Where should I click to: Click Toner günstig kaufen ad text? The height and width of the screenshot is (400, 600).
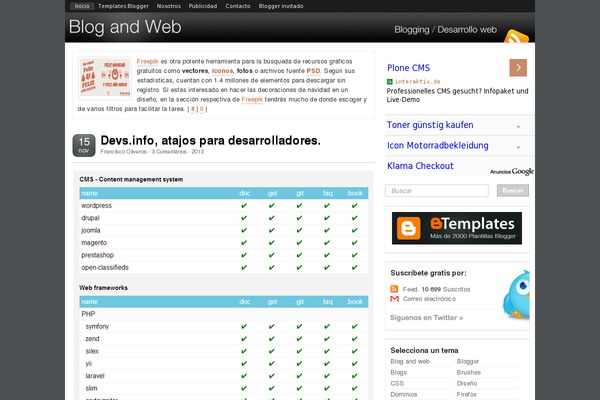click(x=430, y=125)
